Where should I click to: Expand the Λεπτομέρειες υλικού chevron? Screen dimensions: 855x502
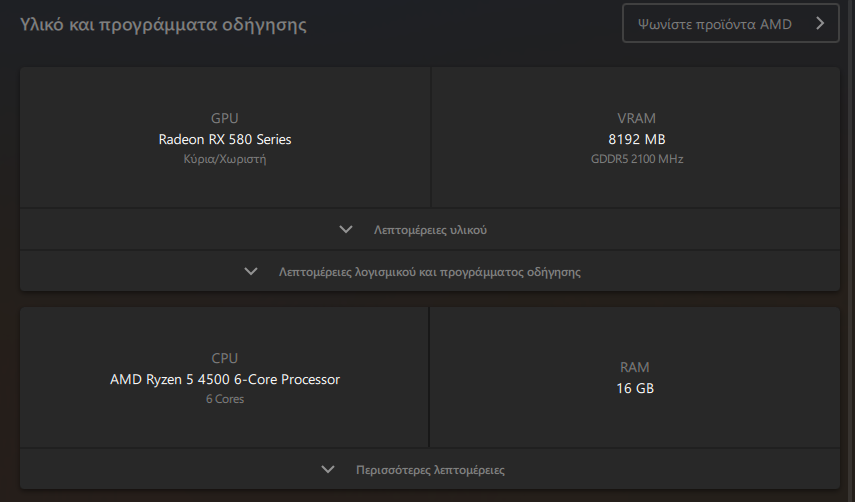coord(346,229)
